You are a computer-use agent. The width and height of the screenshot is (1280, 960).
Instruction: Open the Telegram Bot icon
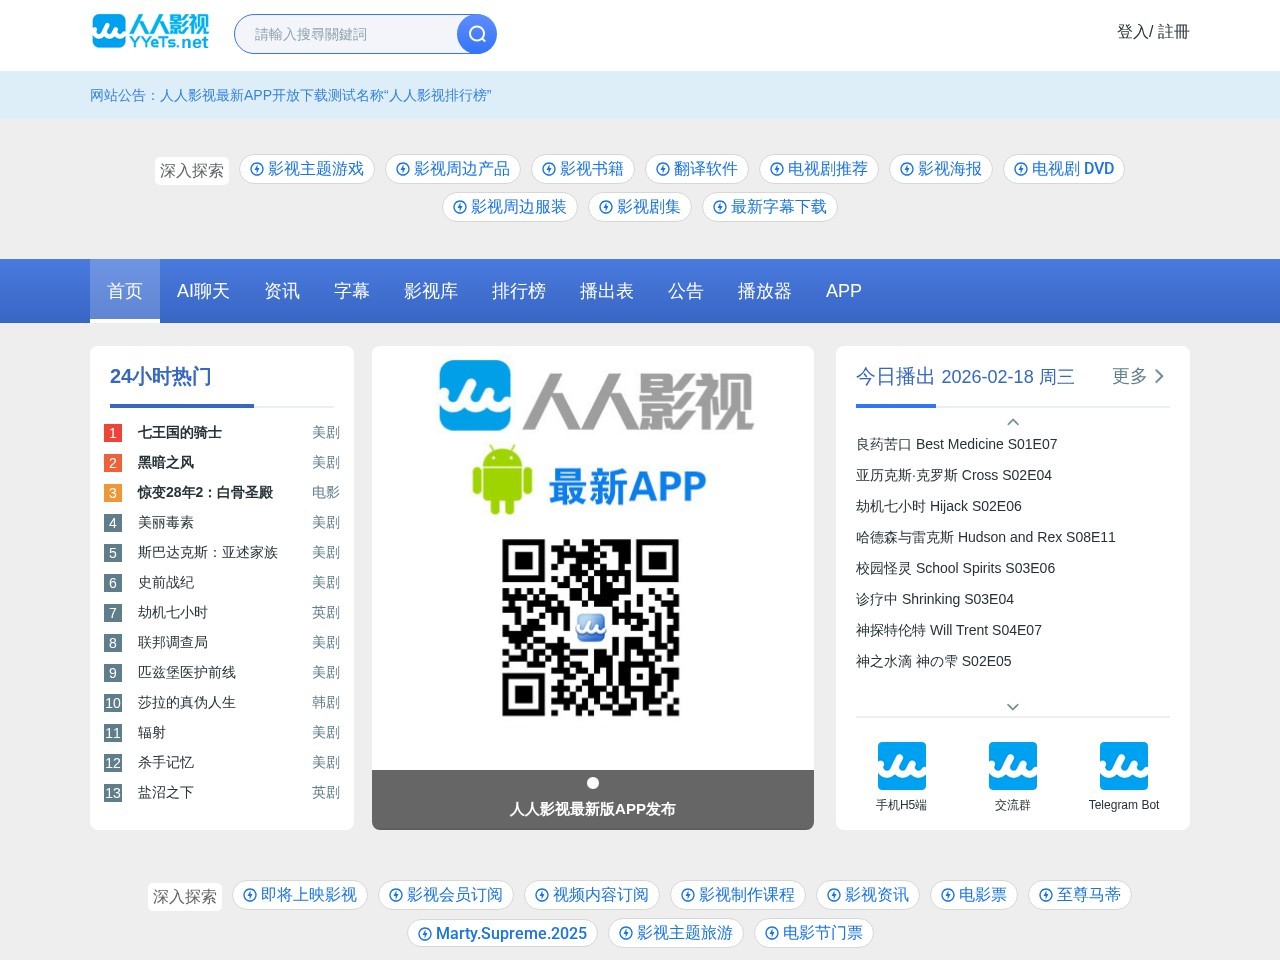pyautogui.click(x=1123, y=766)
